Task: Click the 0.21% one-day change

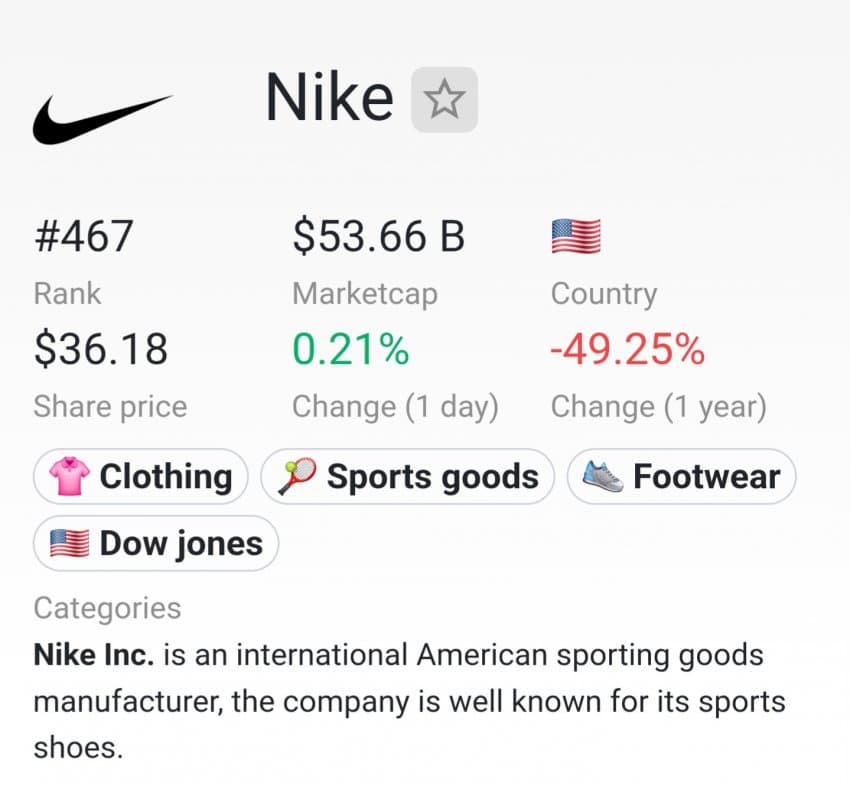Action: point(351,349)
